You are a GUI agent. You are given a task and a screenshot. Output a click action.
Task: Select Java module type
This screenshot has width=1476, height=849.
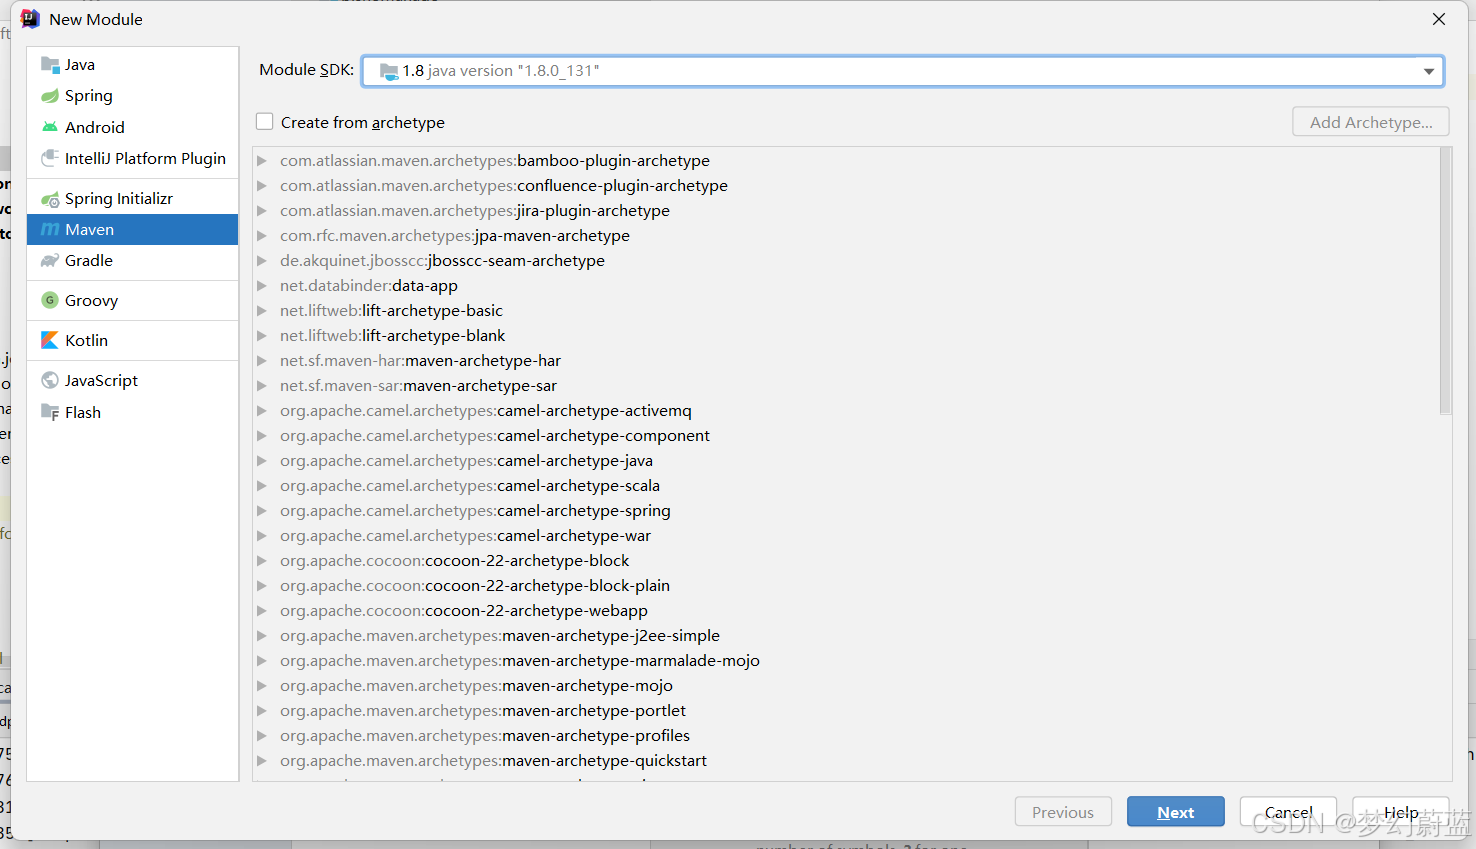[x=133, y=65]
